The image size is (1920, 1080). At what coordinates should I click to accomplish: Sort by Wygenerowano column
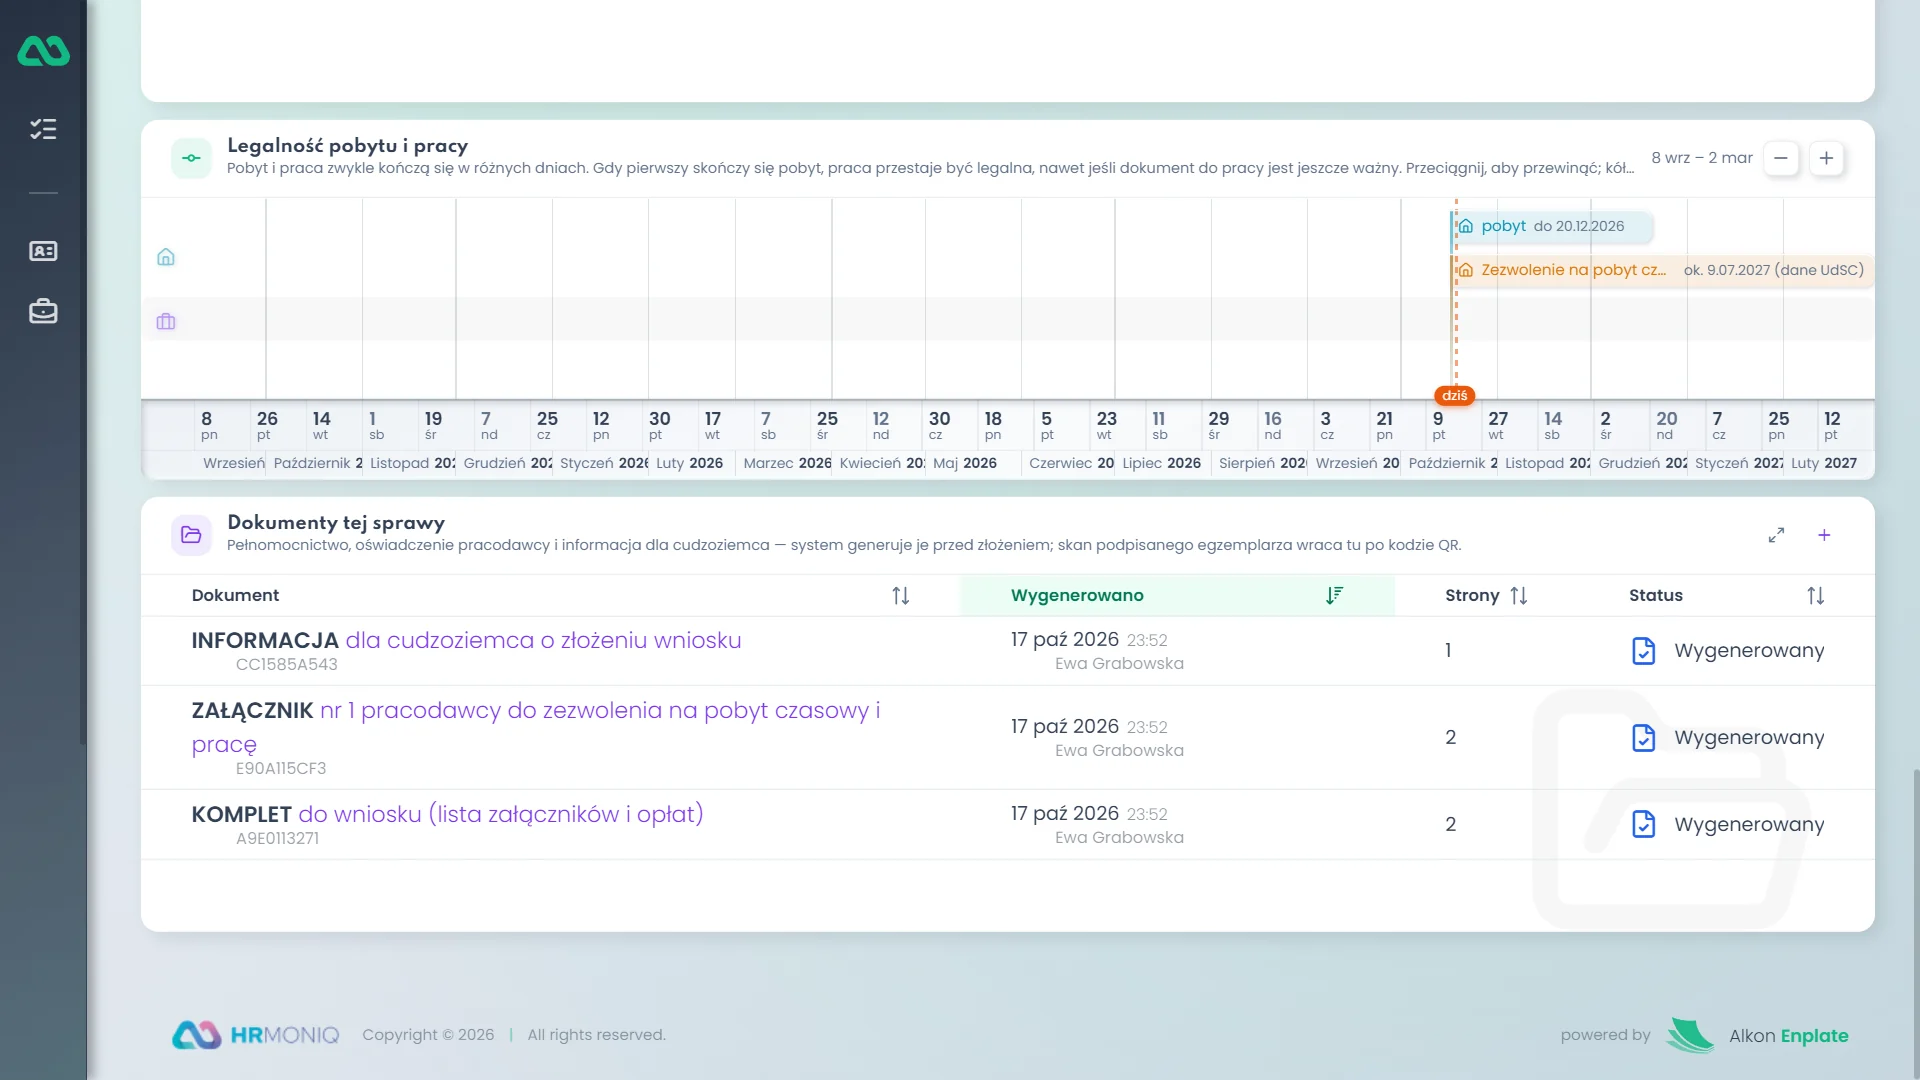click(x=1334, y=596)
